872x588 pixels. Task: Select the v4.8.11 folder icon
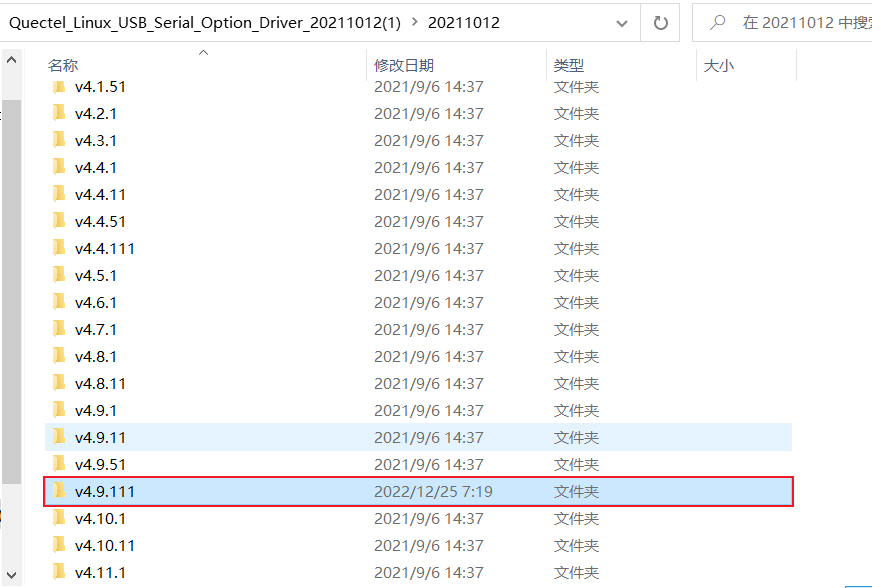click(x=59, y=383)
